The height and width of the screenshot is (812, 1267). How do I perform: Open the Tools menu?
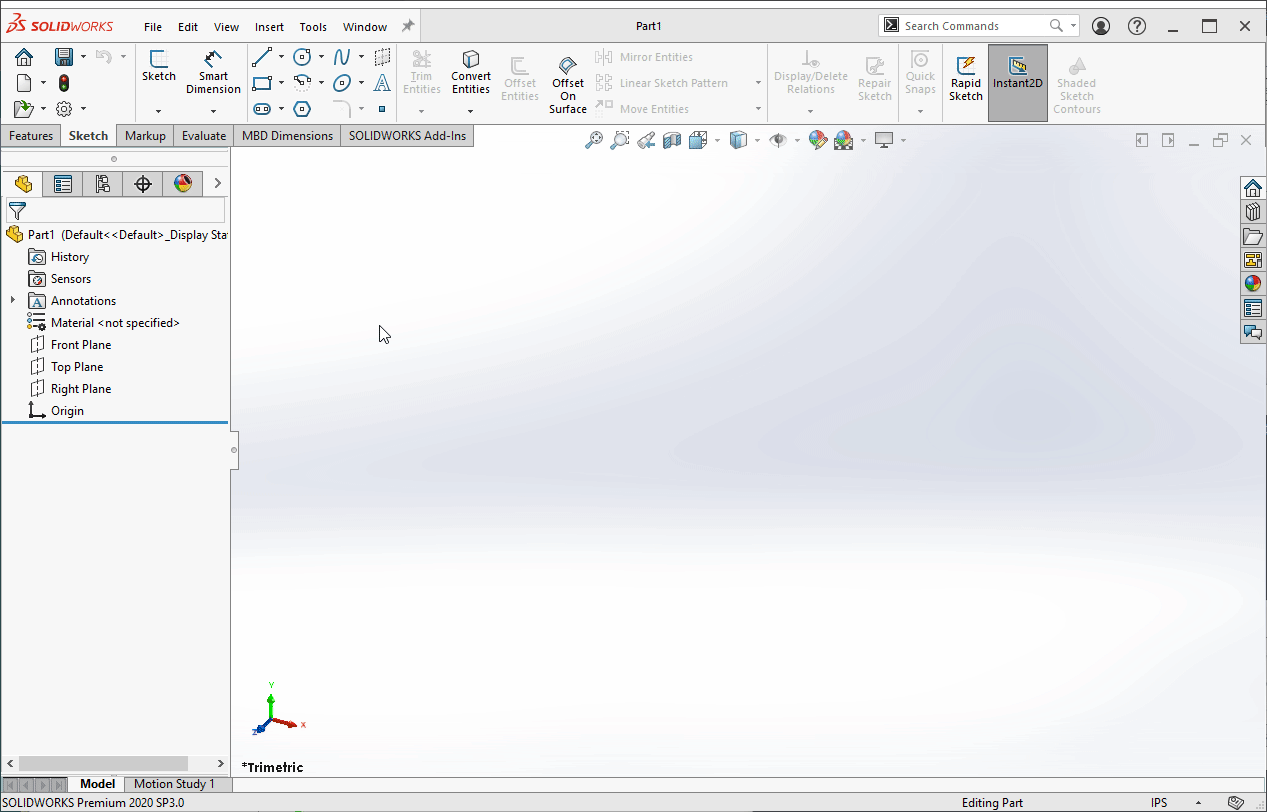[313, 27]
